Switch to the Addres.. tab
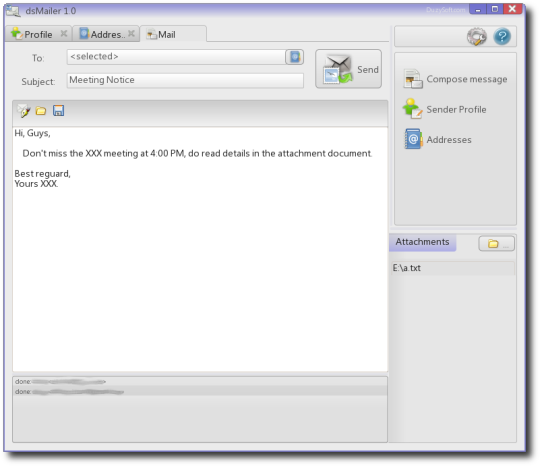 click(106, 34)
